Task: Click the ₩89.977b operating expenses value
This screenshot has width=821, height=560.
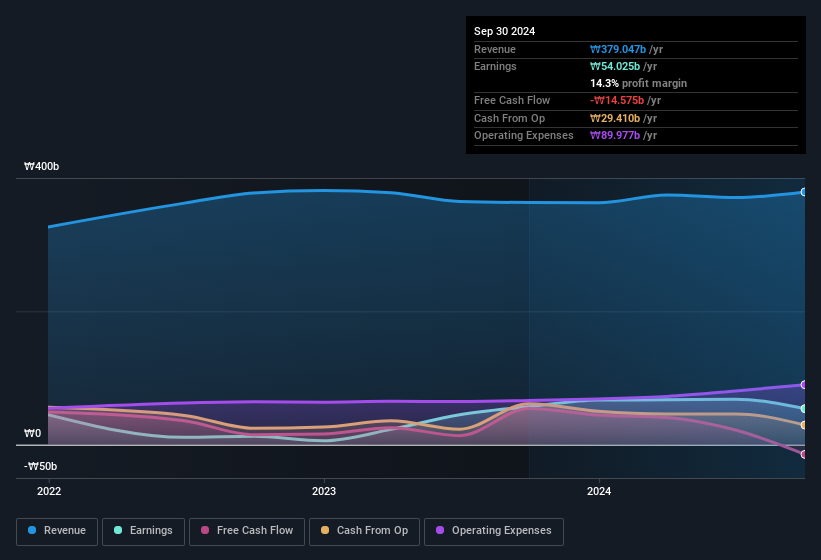Action: [x=615, y=136]
